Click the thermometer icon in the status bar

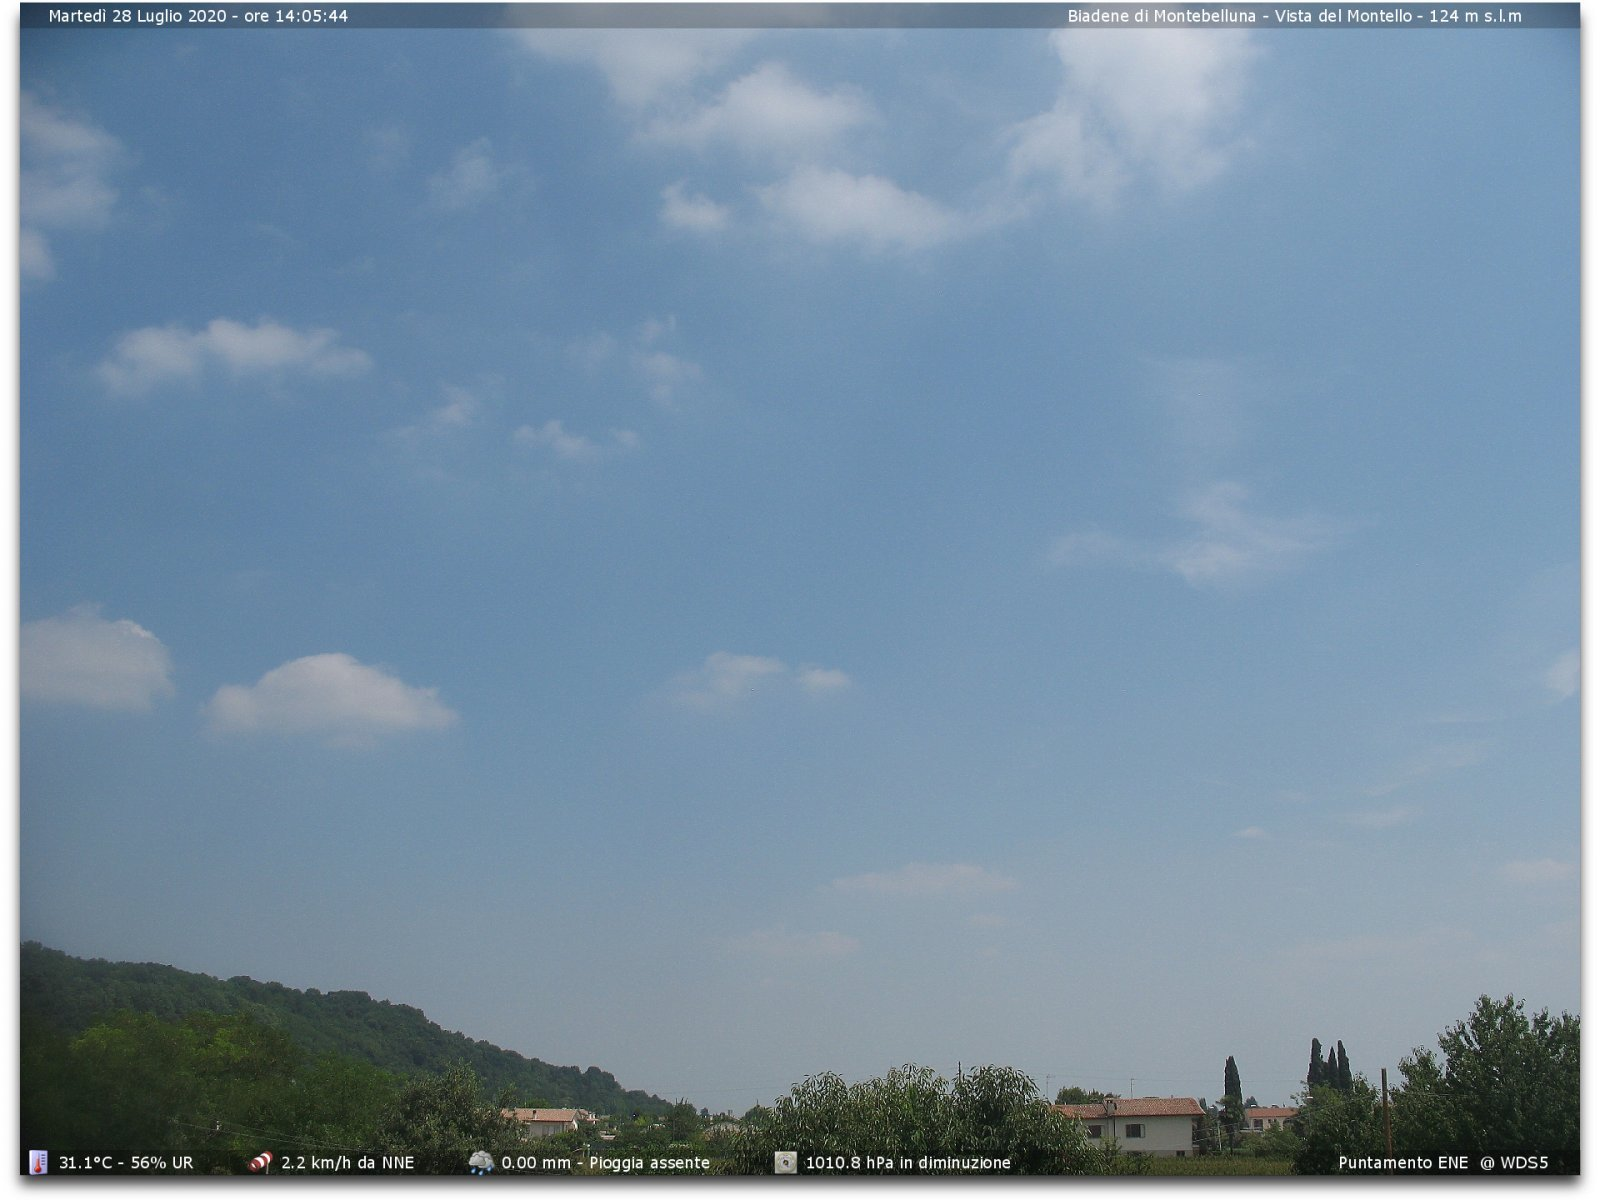[x=38, y=1162]
